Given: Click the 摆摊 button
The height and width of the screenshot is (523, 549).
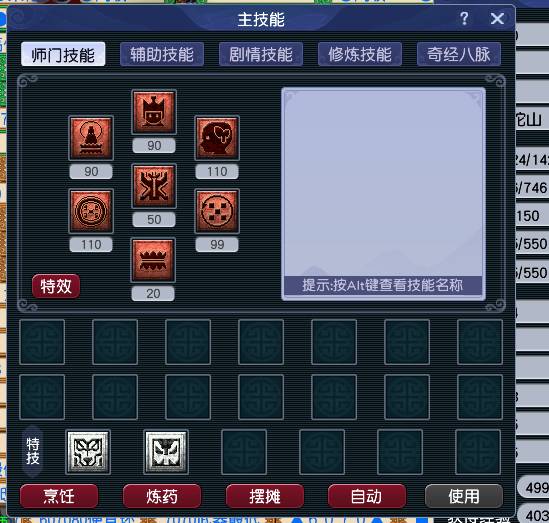Looking at the screenshot, I should (265, 496).
